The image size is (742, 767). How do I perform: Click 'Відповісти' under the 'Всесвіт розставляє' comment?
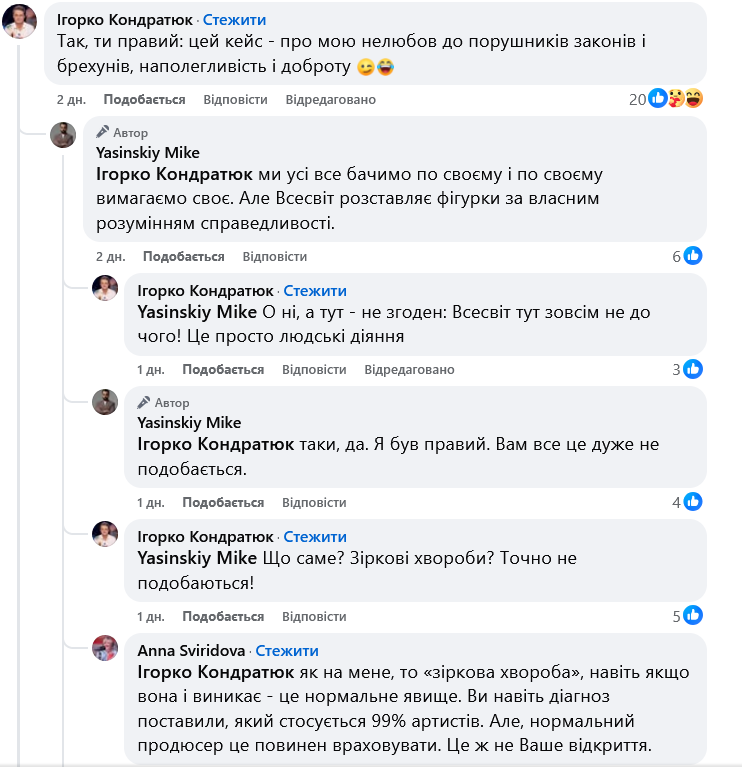tap(275, 256)
